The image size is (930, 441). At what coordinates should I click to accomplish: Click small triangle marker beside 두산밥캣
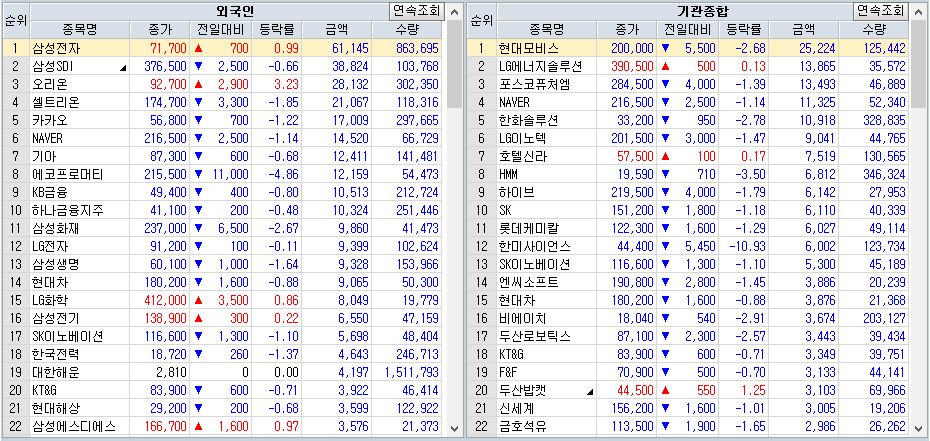[591, 392]
